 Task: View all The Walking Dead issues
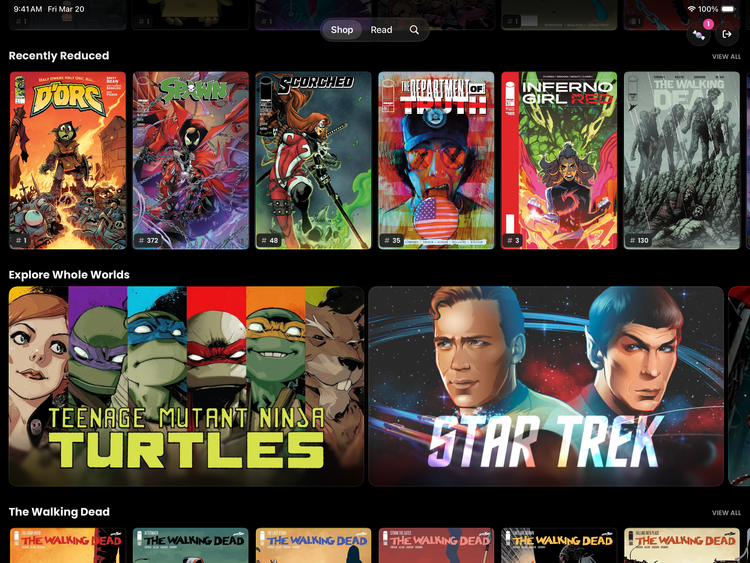pyautogui.click(x=726, y=513)
